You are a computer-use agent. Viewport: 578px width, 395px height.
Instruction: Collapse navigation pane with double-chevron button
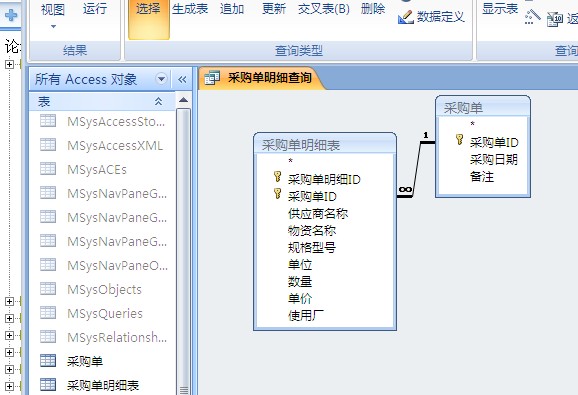point(182,79)
